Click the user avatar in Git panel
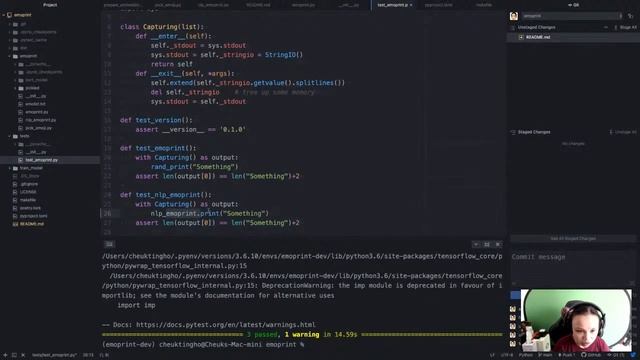The width and height of the screenshot is (640, 360). pos(514,16)
